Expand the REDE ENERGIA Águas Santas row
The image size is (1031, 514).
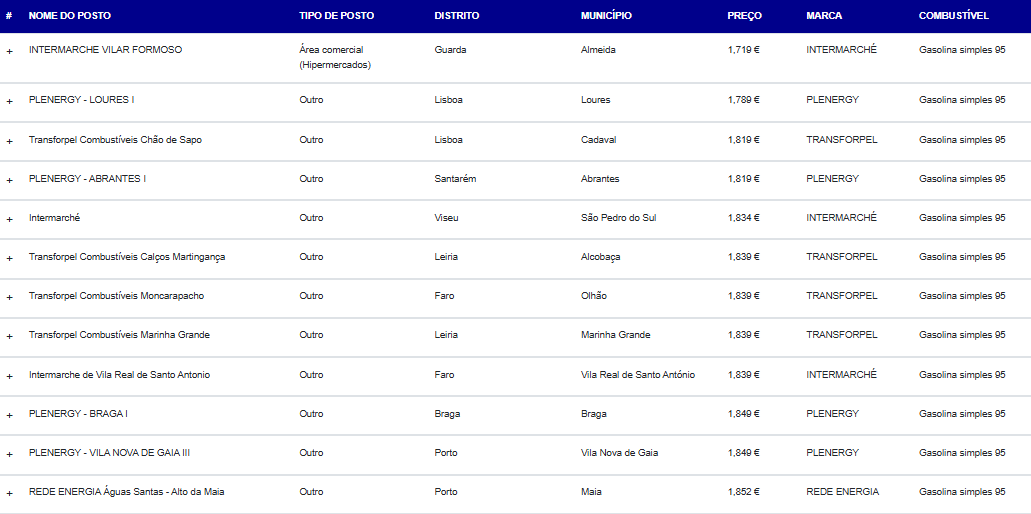click(9, 494)
